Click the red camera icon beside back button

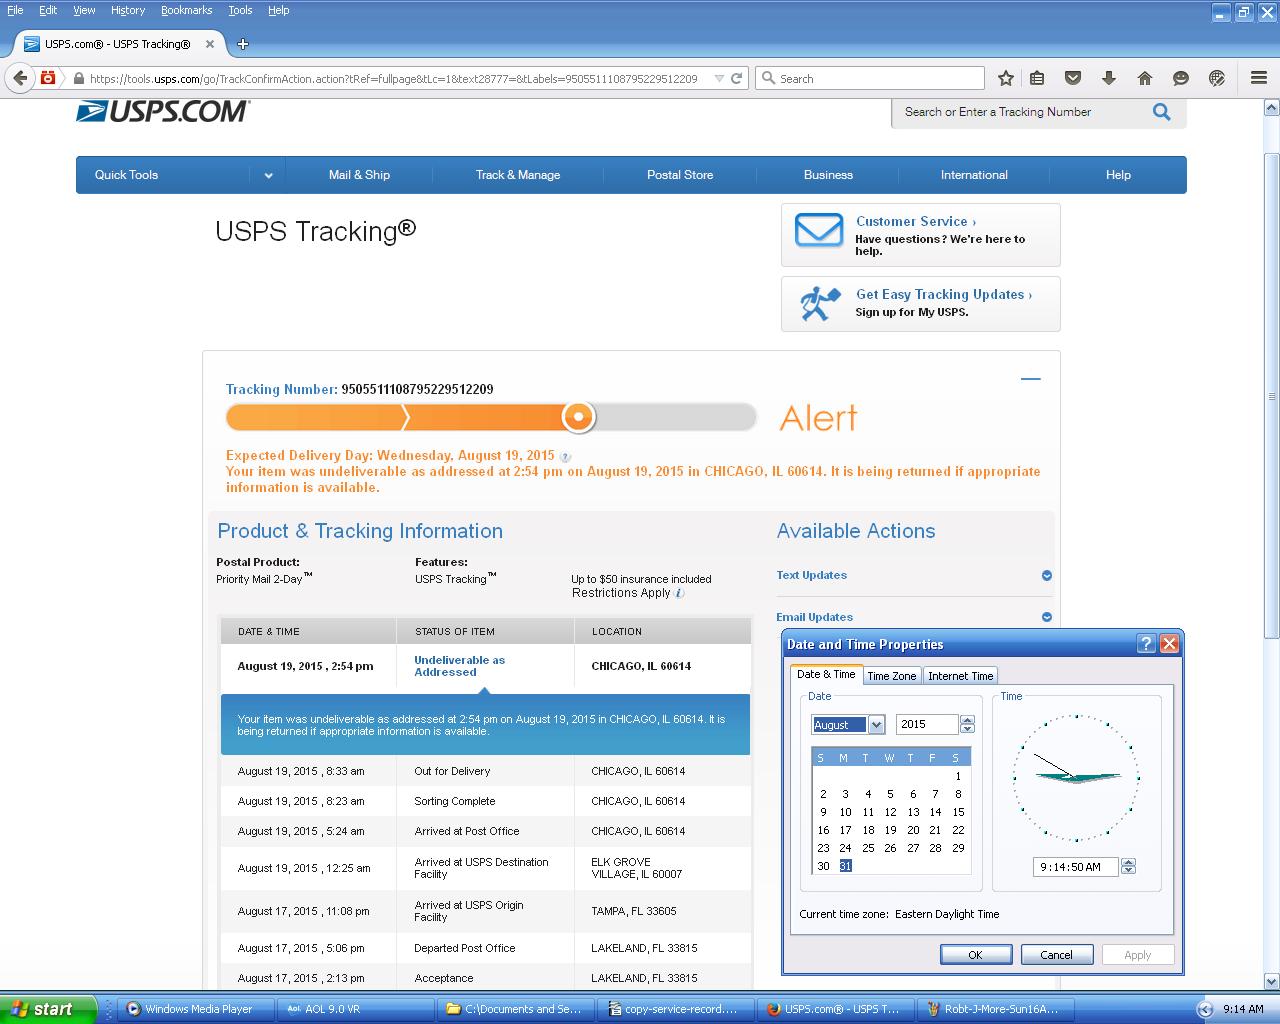(x=47, y=77)
